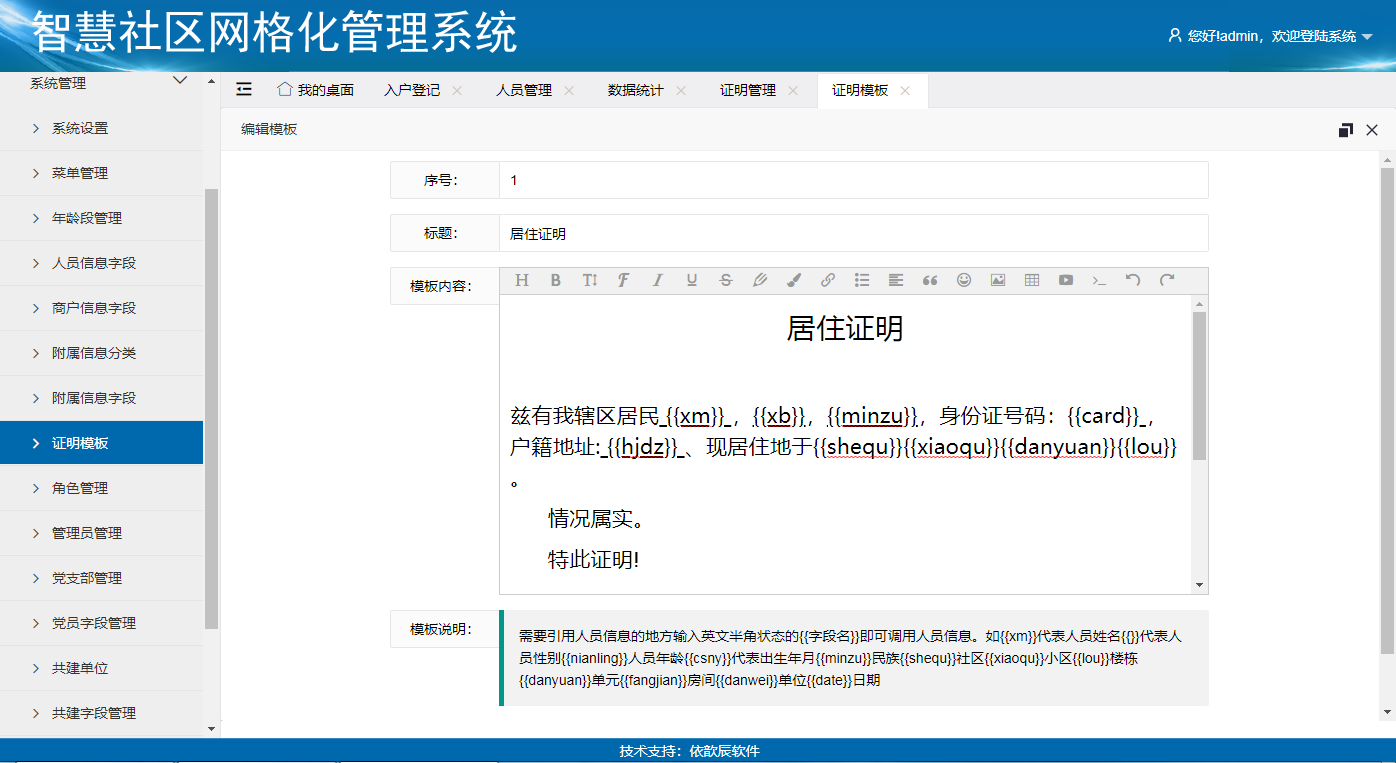Viewport: 1396px width, 763px height.
Task: Switch to the 人员管理 tab
Action: pos(523,90)
